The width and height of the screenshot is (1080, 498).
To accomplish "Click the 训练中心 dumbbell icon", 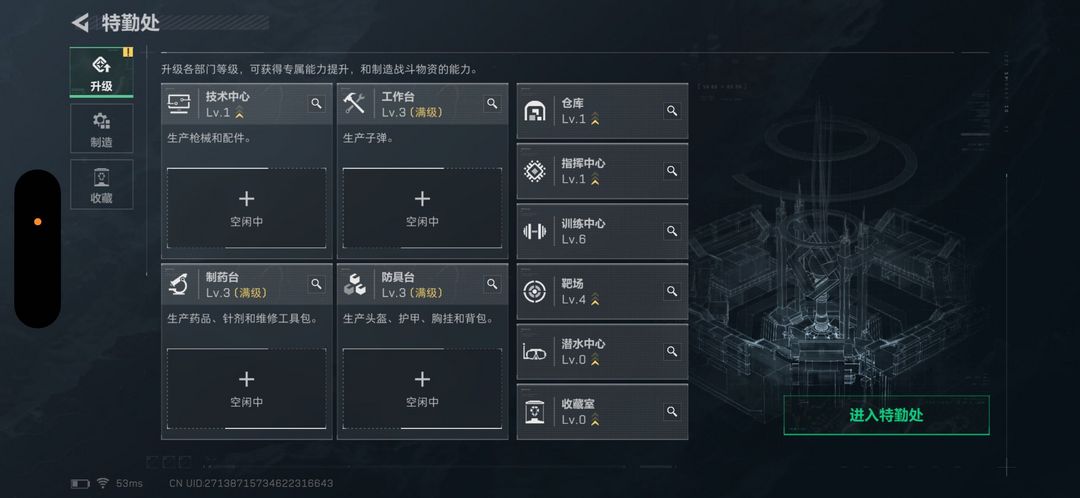I will (x=535, y=231).
